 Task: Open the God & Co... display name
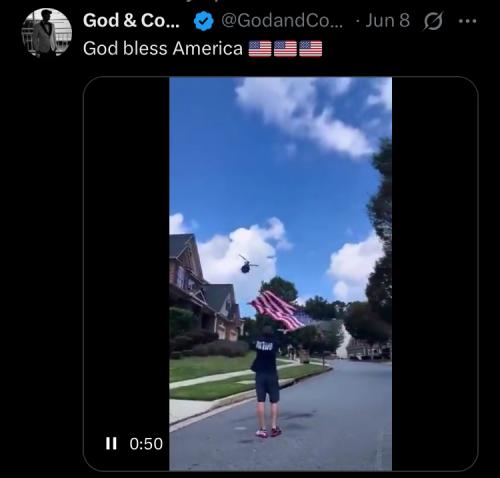pos(131,21)
